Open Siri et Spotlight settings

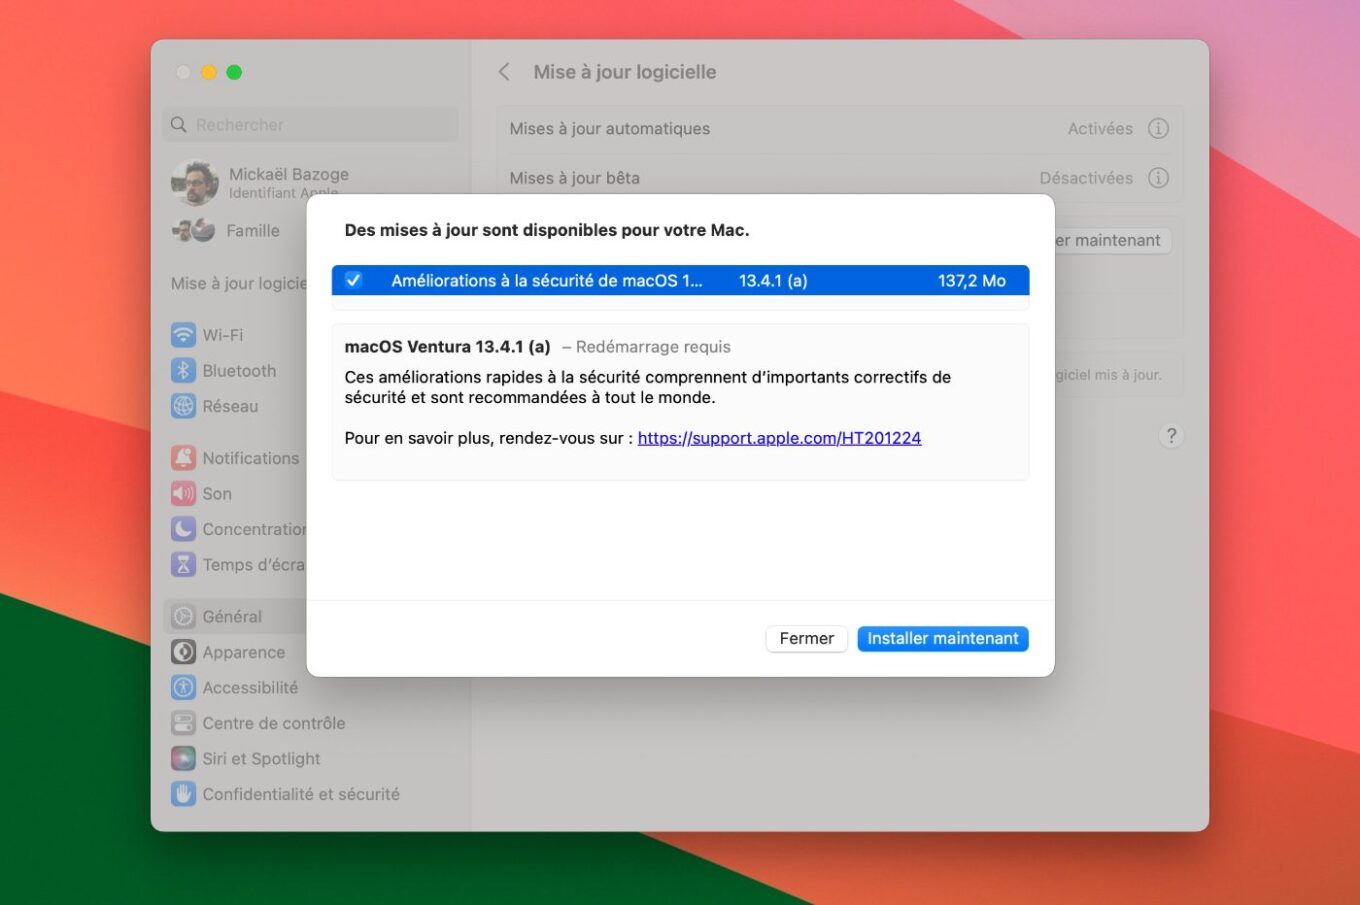point(261,758)
